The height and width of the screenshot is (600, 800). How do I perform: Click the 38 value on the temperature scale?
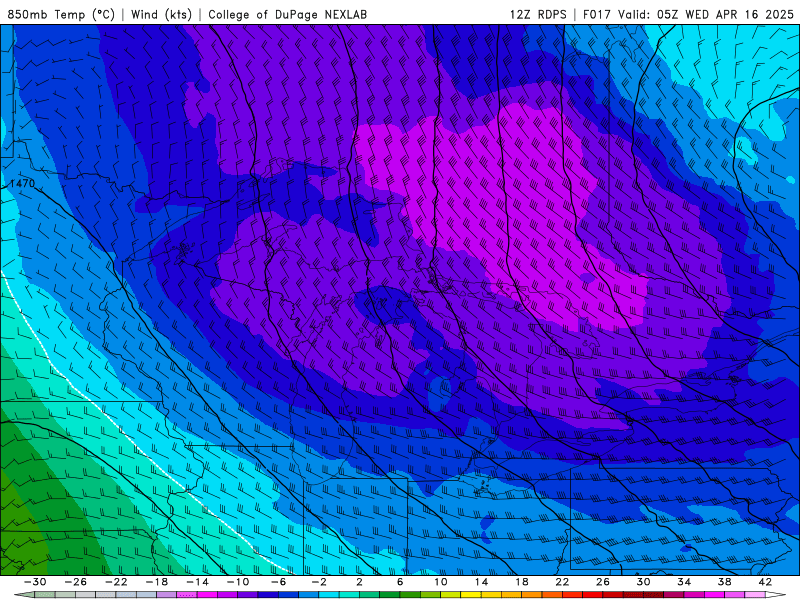(724, 582)
